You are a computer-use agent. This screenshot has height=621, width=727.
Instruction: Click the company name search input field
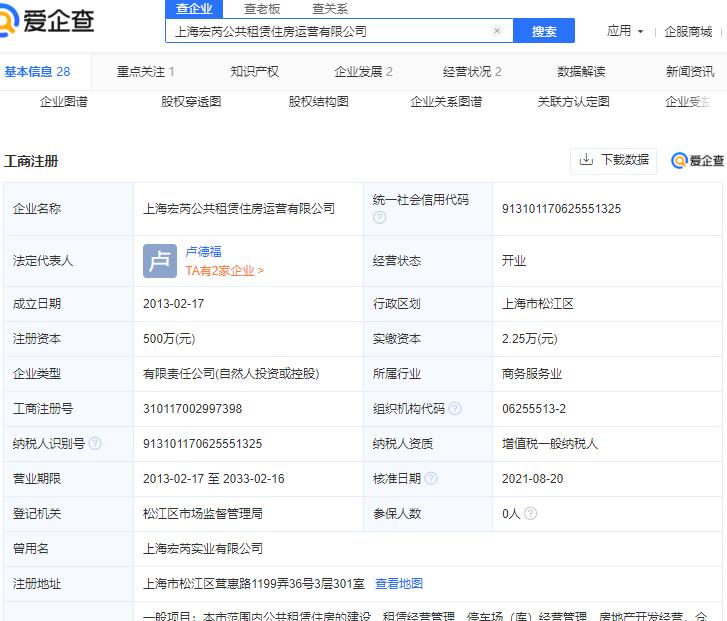(x=330, y=31)
